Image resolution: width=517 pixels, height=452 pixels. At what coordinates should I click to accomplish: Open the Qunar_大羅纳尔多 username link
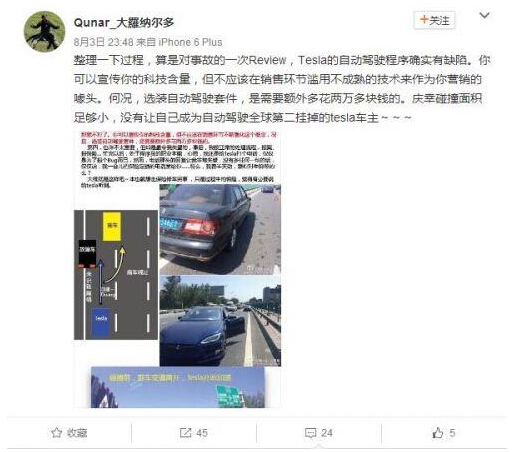click(124, 23)
